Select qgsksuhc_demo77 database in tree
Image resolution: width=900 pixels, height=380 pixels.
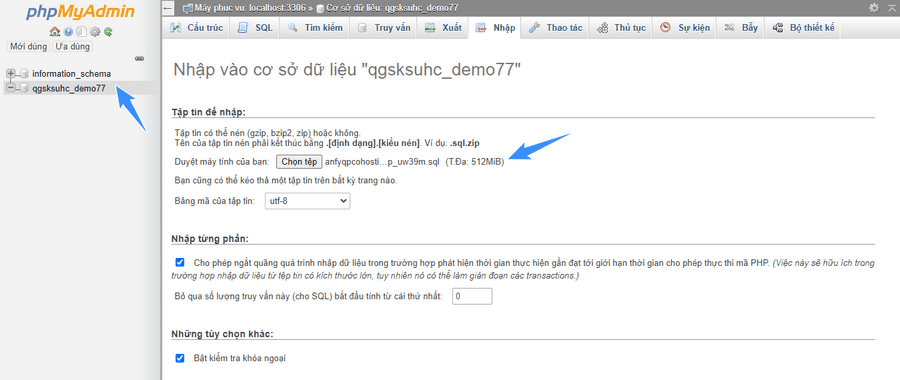point(69,88)
